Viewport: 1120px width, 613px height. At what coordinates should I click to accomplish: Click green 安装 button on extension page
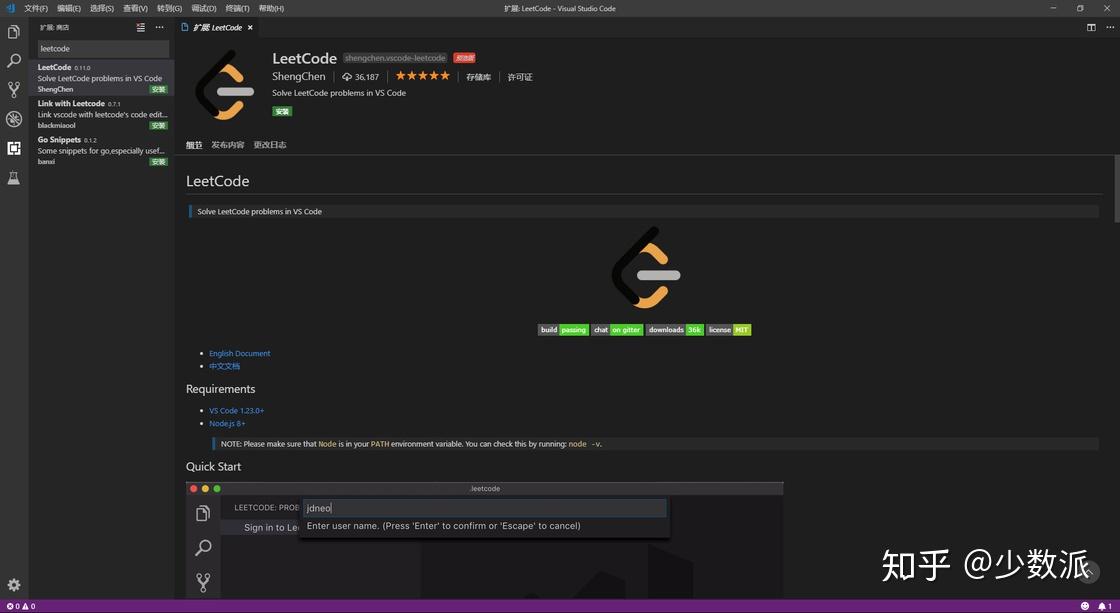(282, 111)
